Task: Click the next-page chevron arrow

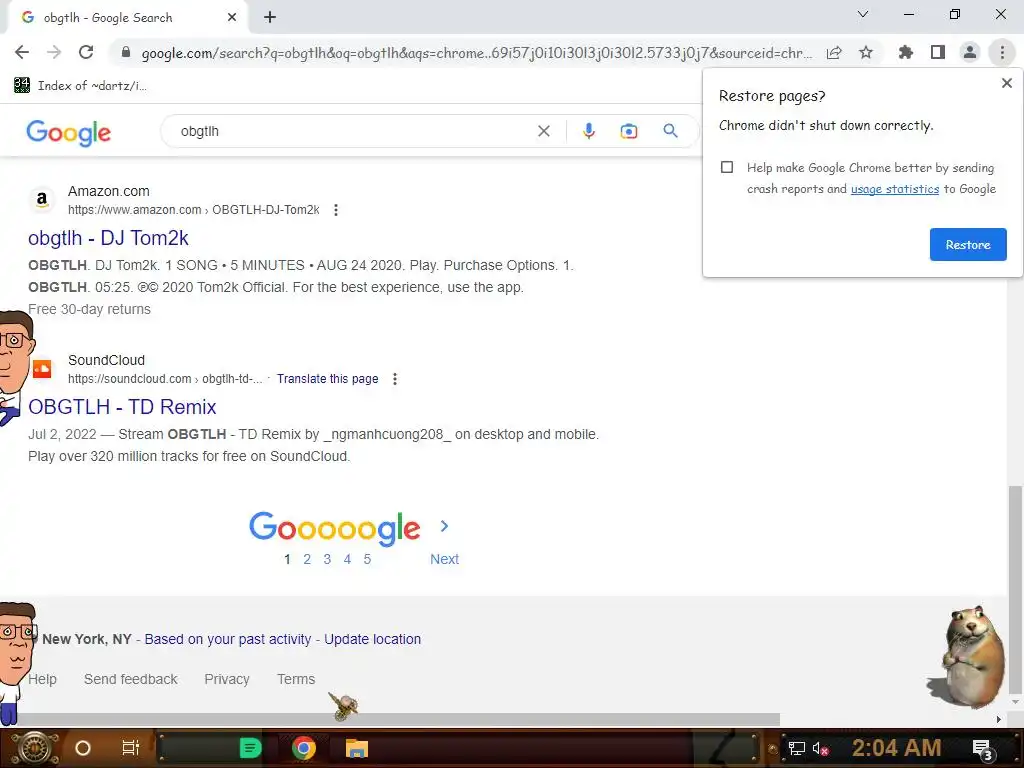Action: 444,526
